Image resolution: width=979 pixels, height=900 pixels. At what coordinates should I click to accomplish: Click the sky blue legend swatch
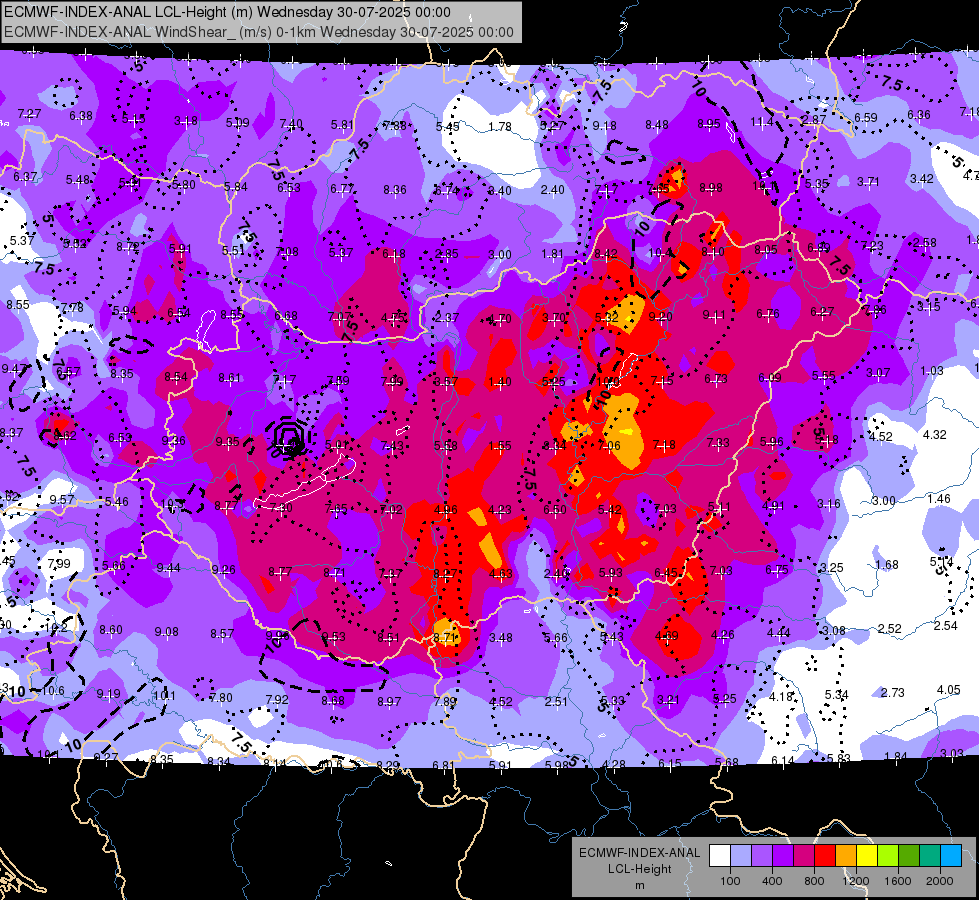click(951, 856)
